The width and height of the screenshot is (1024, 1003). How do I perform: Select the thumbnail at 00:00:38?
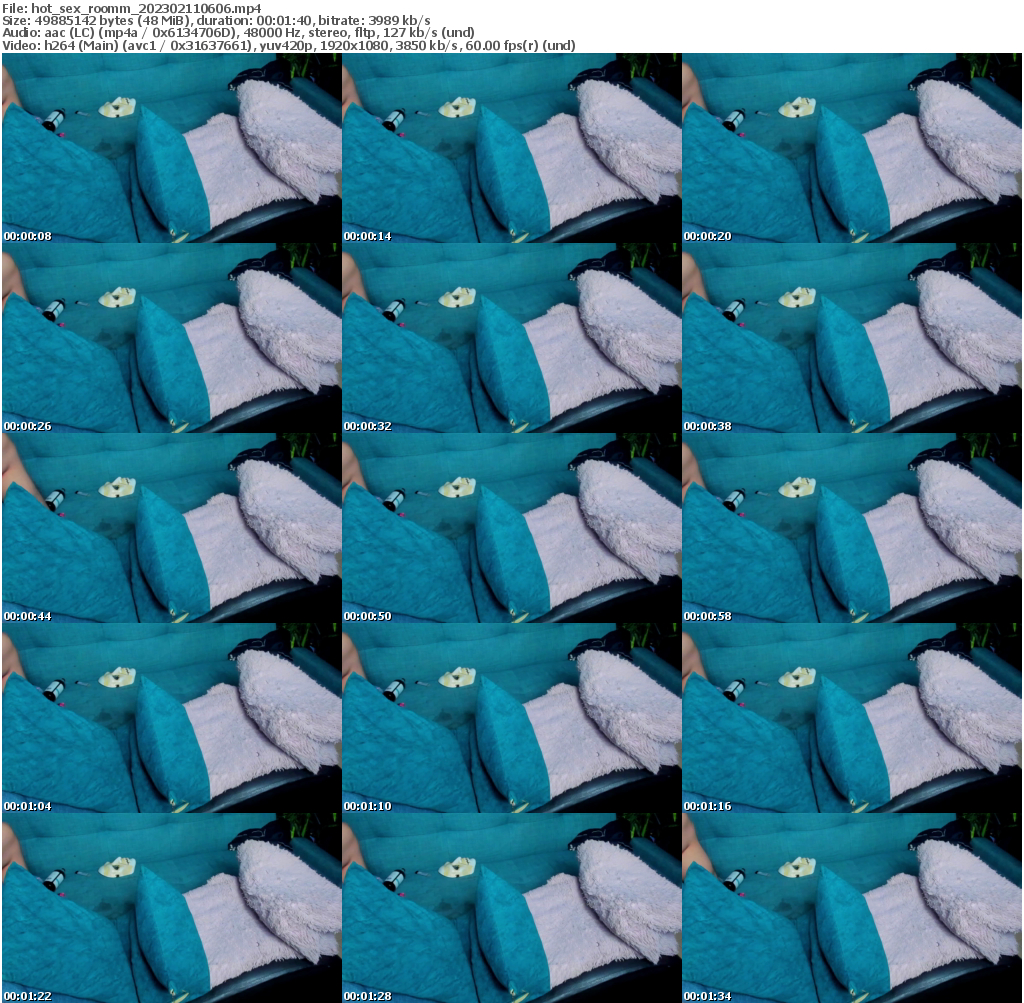click(x=851, y=338)
